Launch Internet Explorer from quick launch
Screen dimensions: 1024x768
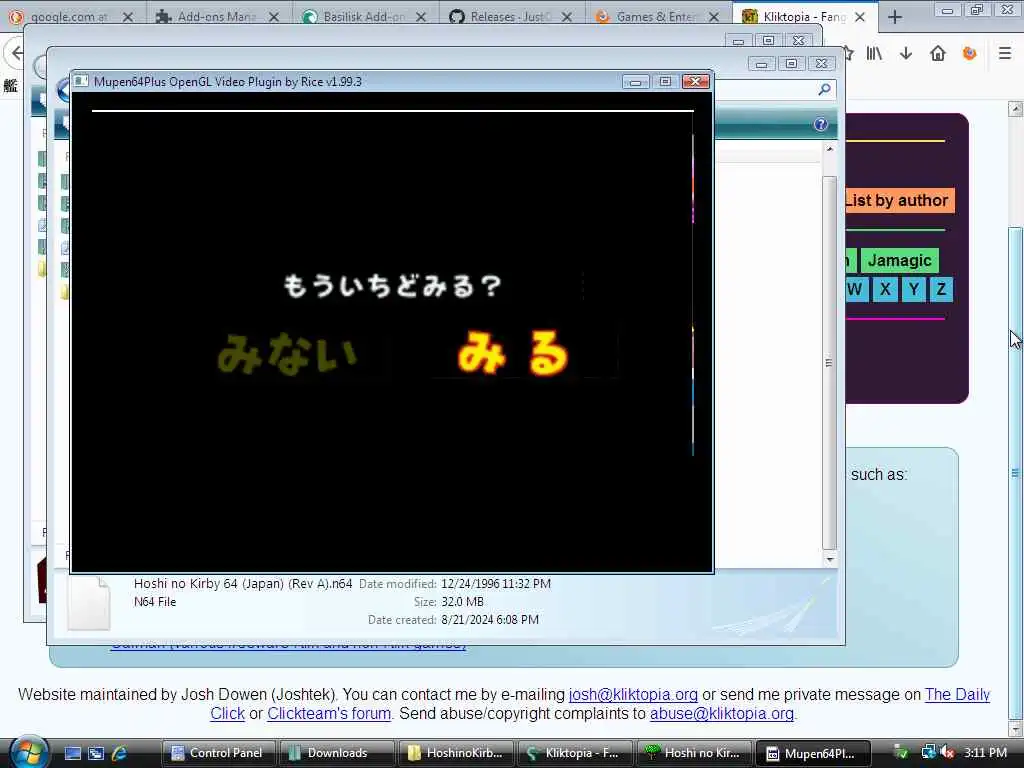120,753
